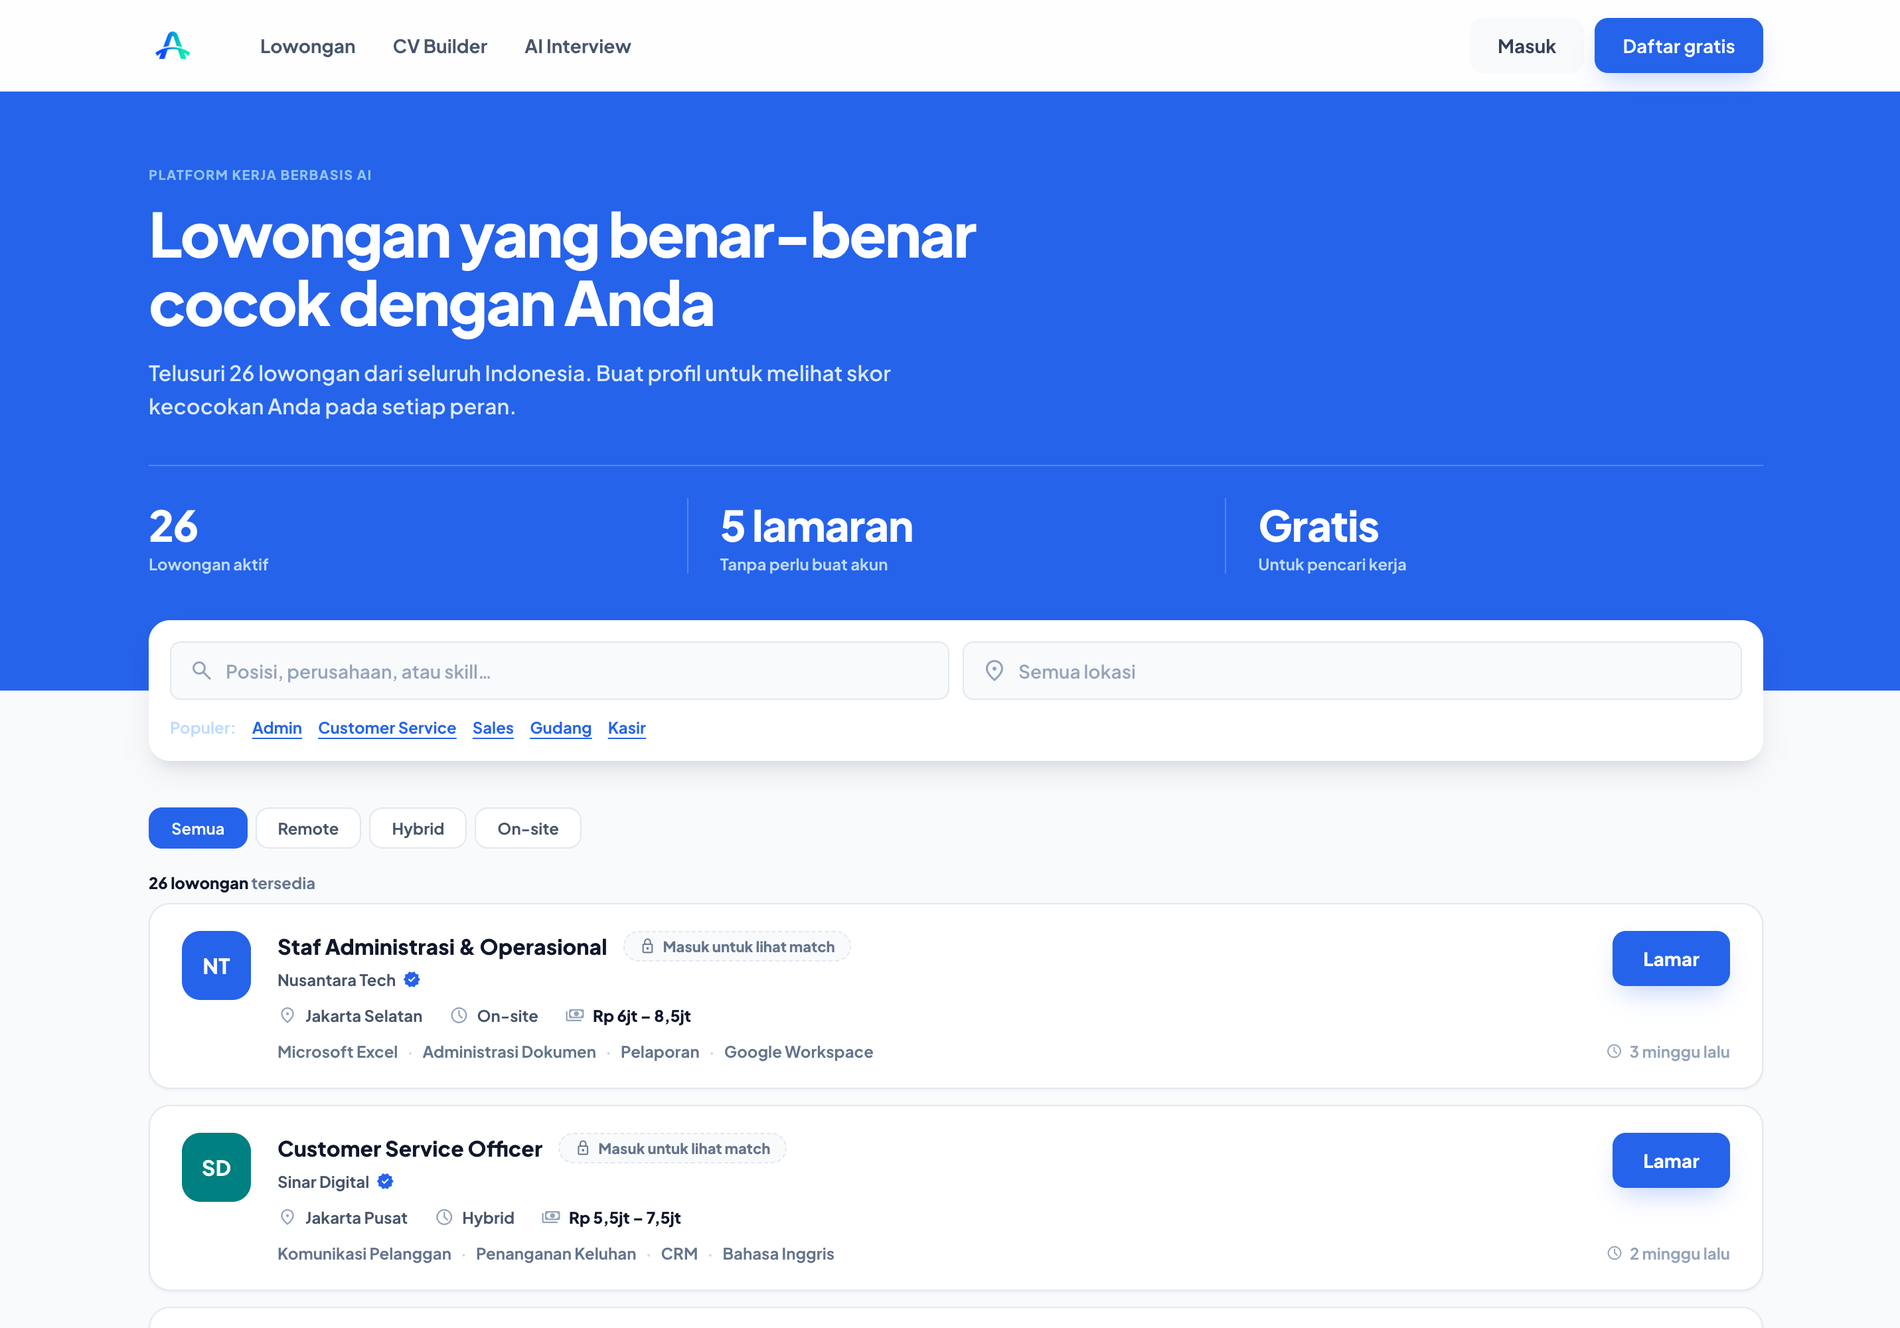This screenshot has width=1900, height=1328.
Task: Click the 5 lamaran statistic
Action: point(816,526)
